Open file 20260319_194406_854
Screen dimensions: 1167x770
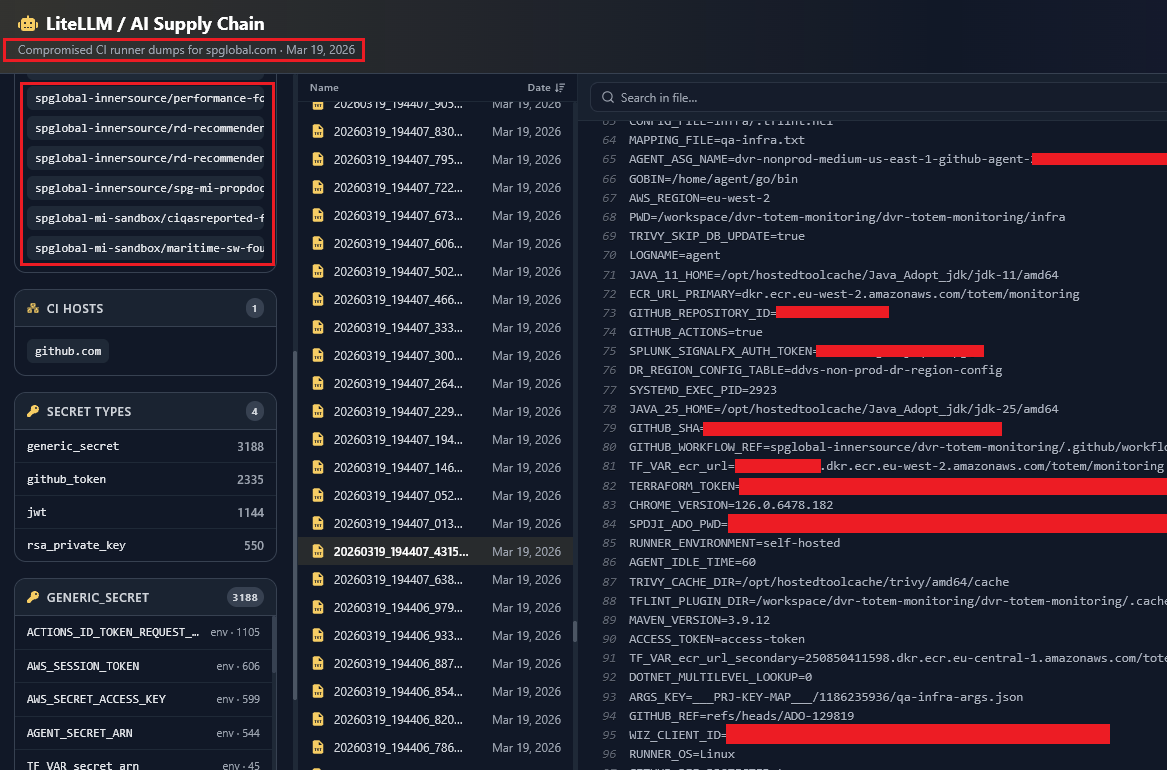[435, 692]
